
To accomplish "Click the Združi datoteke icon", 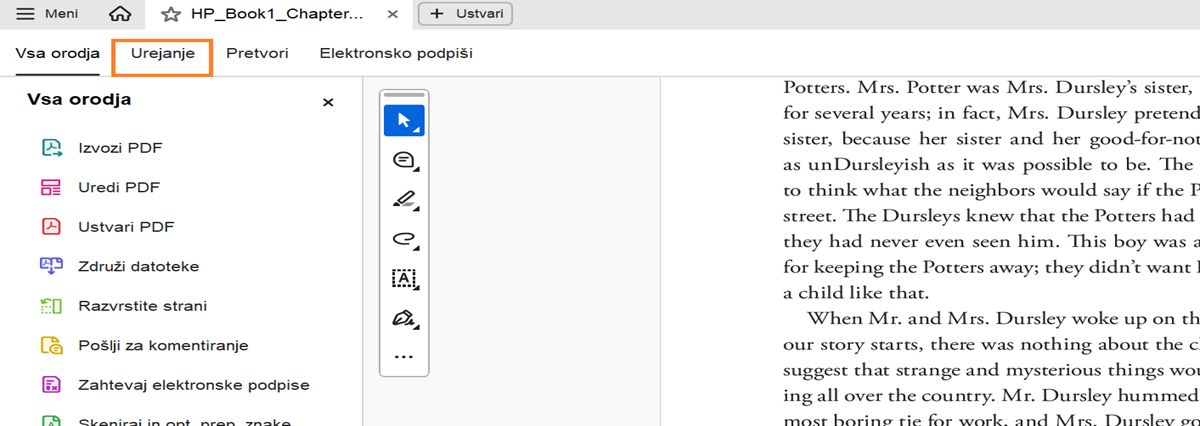I will 52,266.
